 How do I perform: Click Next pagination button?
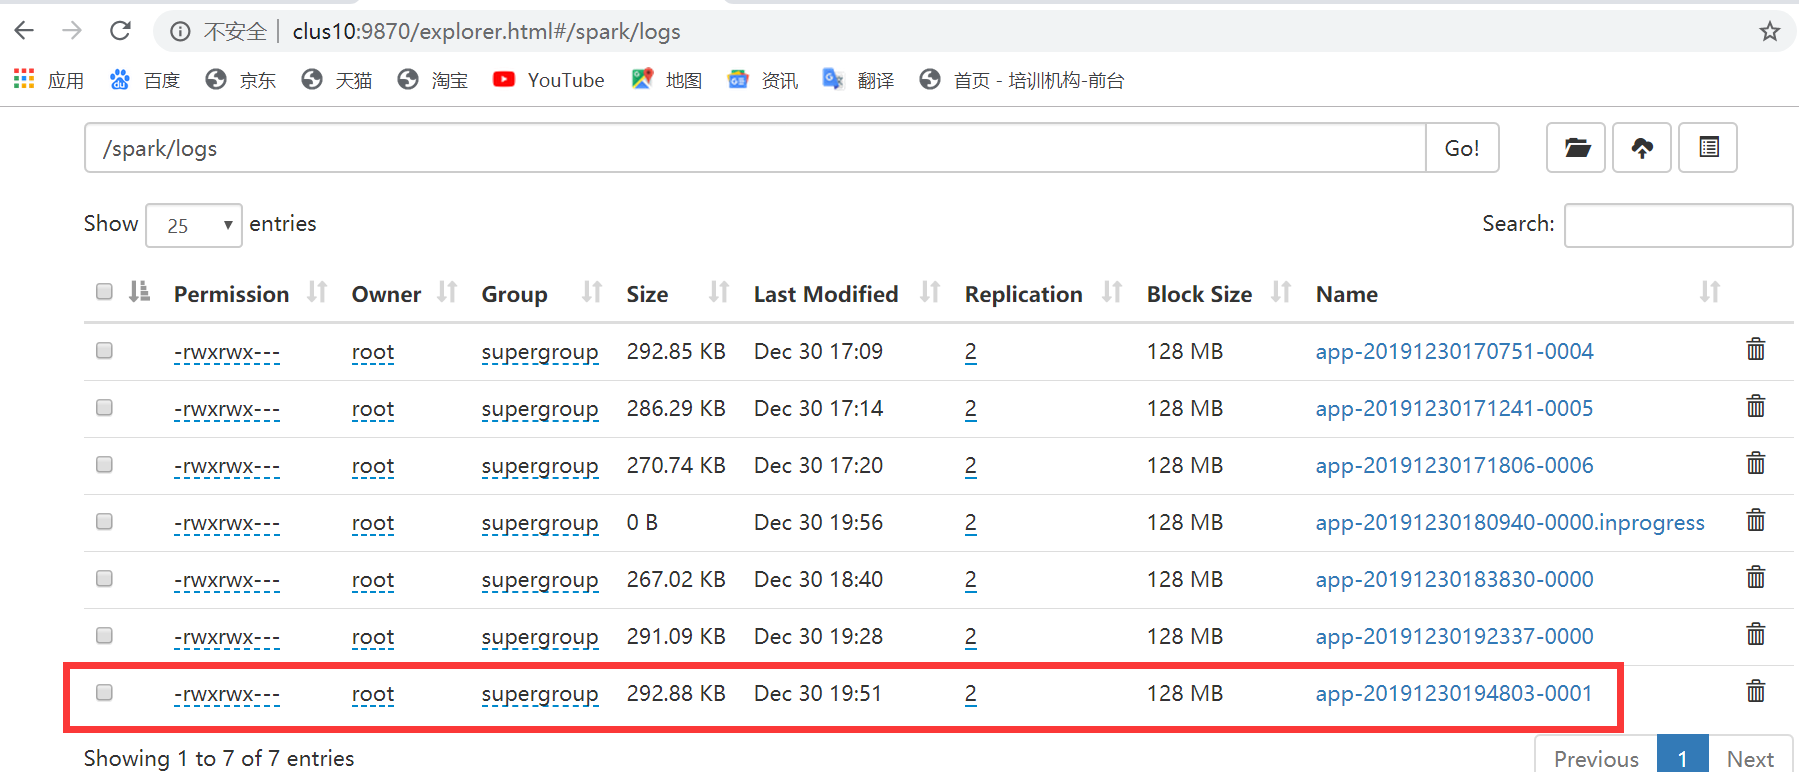point(1750,756)
